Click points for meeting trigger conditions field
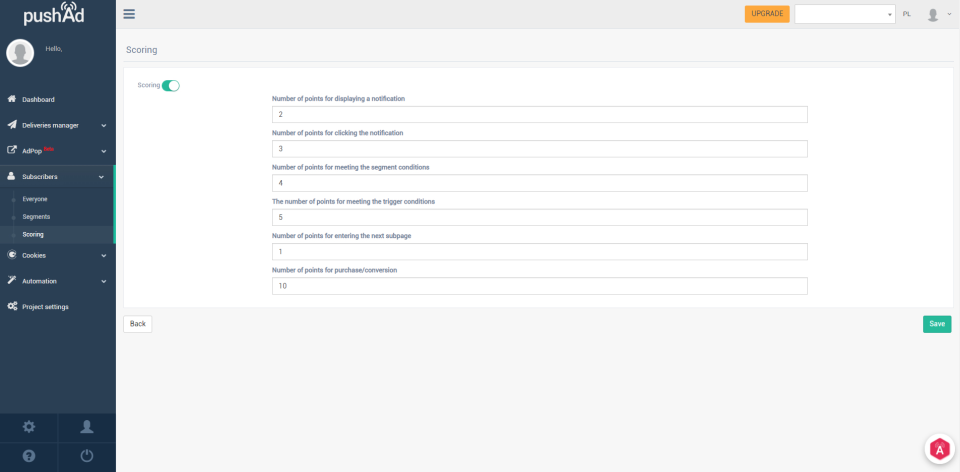 (539, 217)
